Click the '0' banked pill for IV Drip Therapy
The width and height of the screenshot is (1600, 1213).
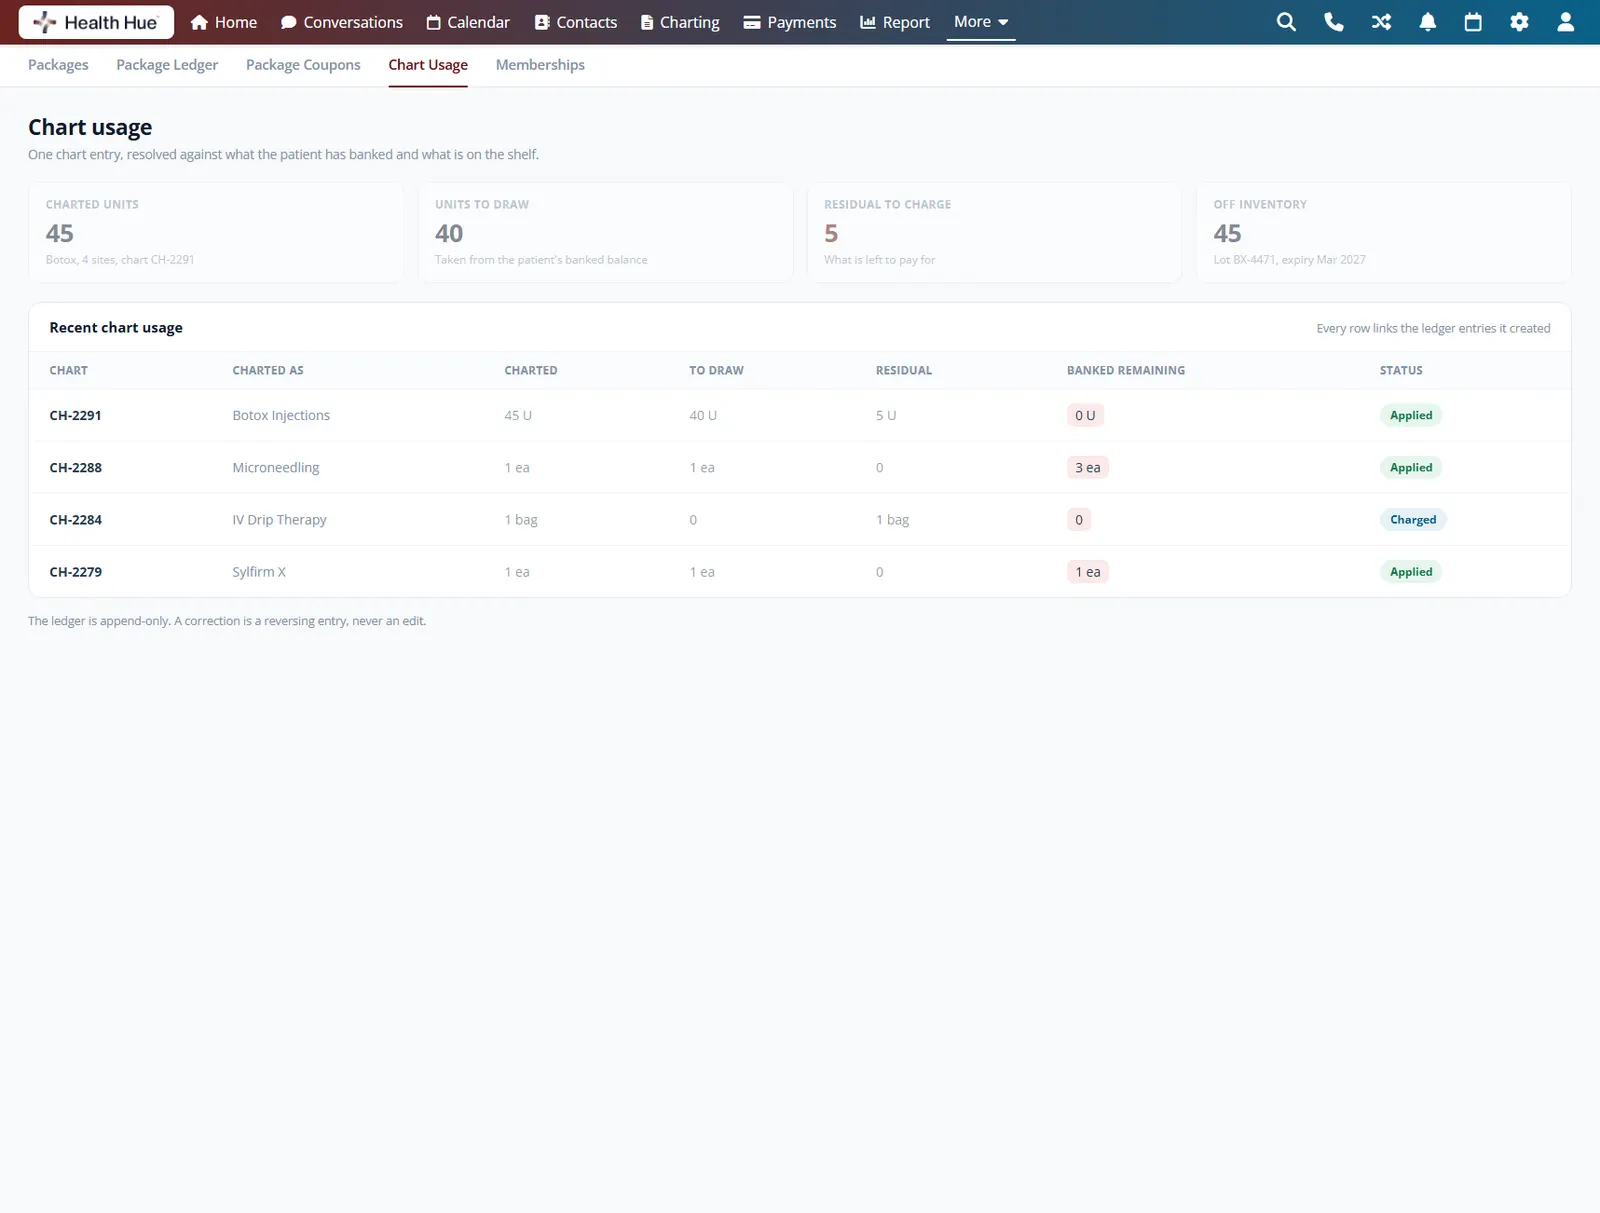click(1079, 519)
